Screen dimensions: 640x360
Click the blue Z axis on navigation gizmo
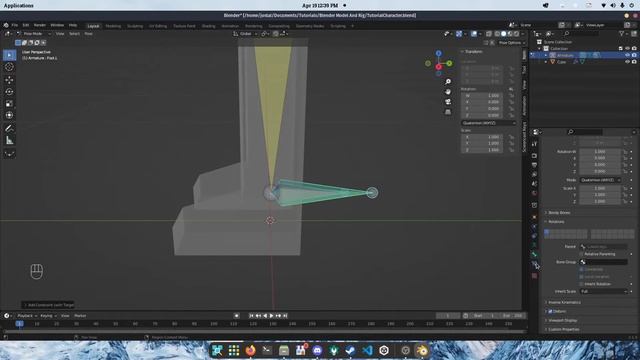coord(438,53)
